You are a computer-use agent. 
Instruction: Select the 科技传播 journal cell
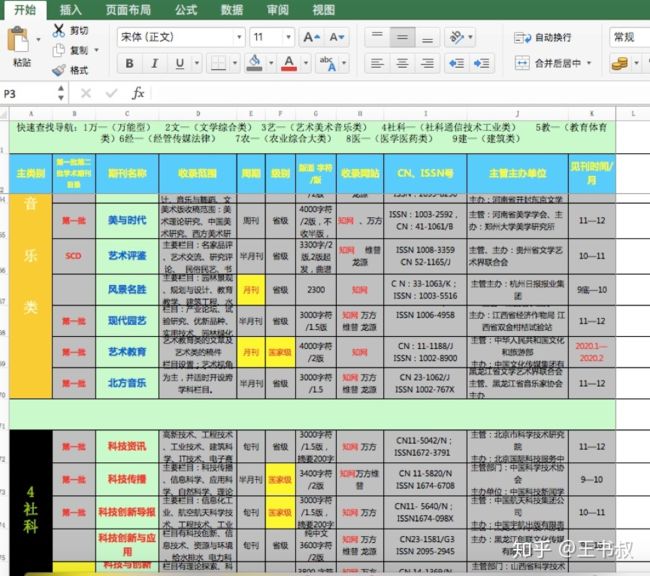coord(127,479)
